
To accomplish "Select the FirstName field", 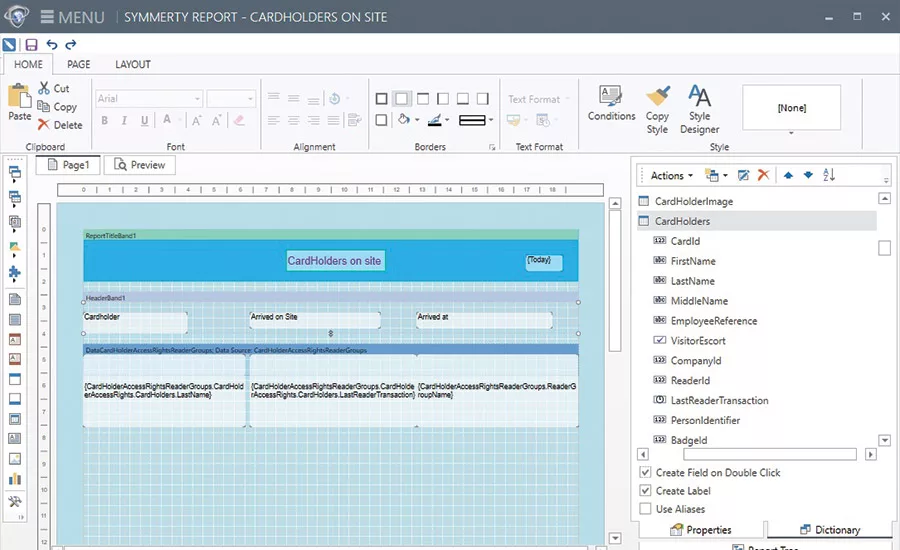I will tap(693, 261).
